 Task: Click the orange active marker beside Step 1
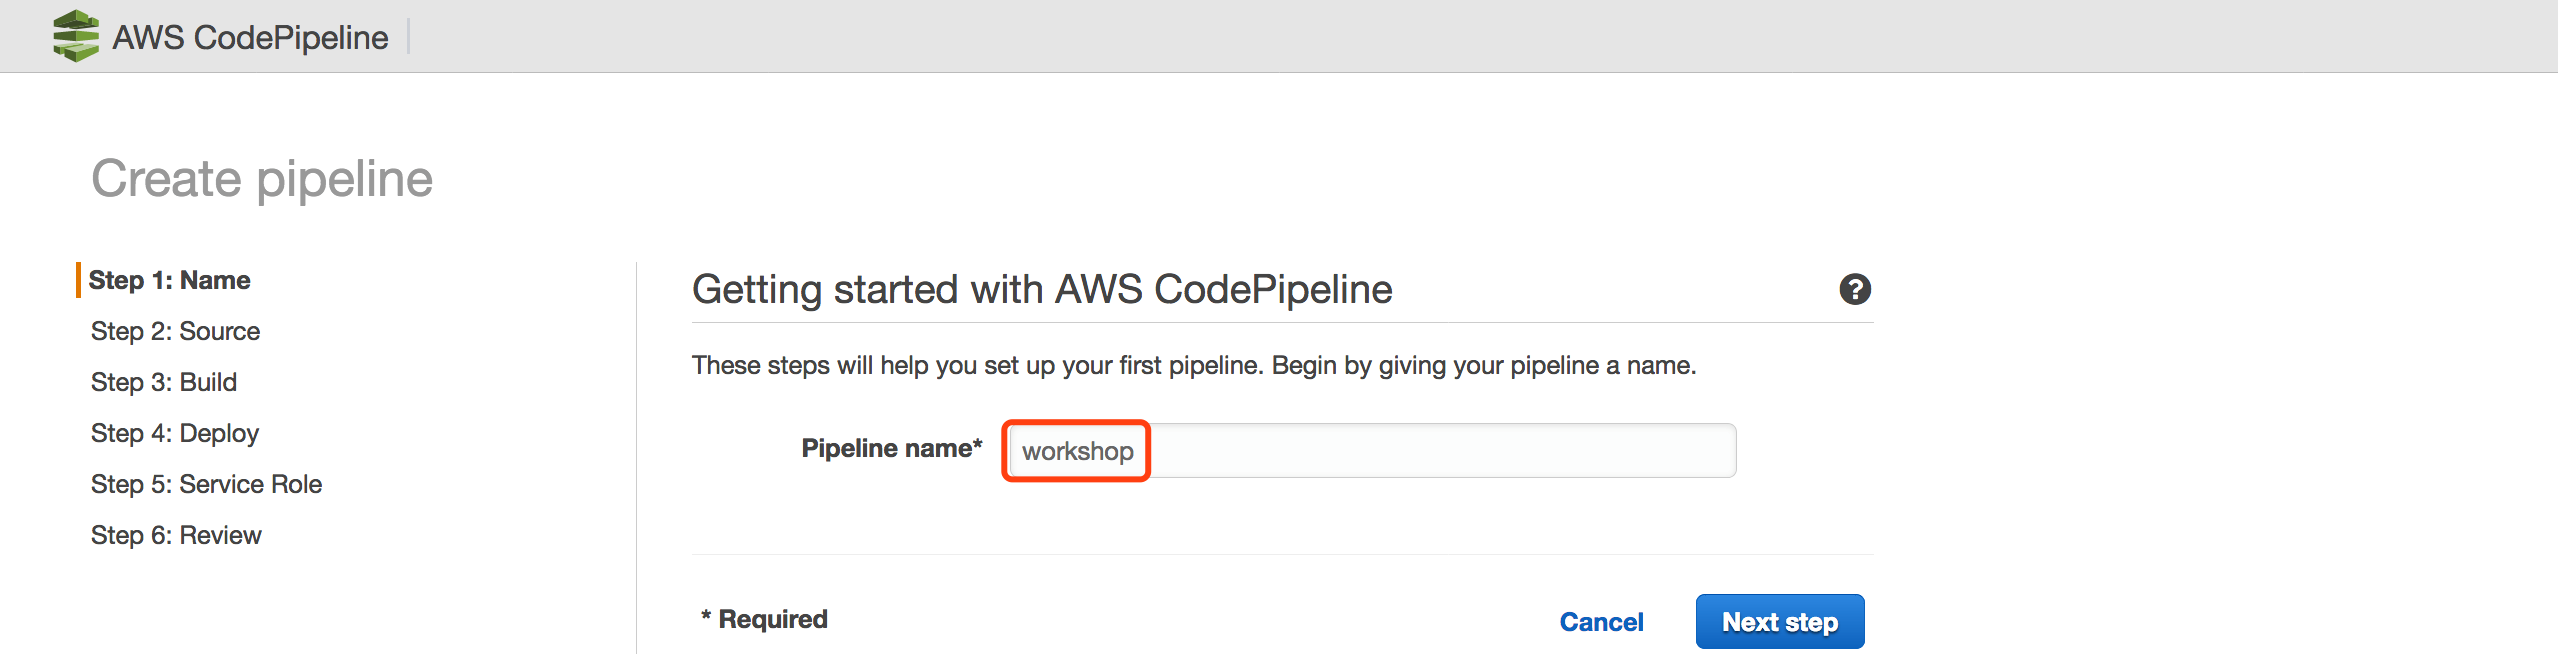tap(78, 280)
